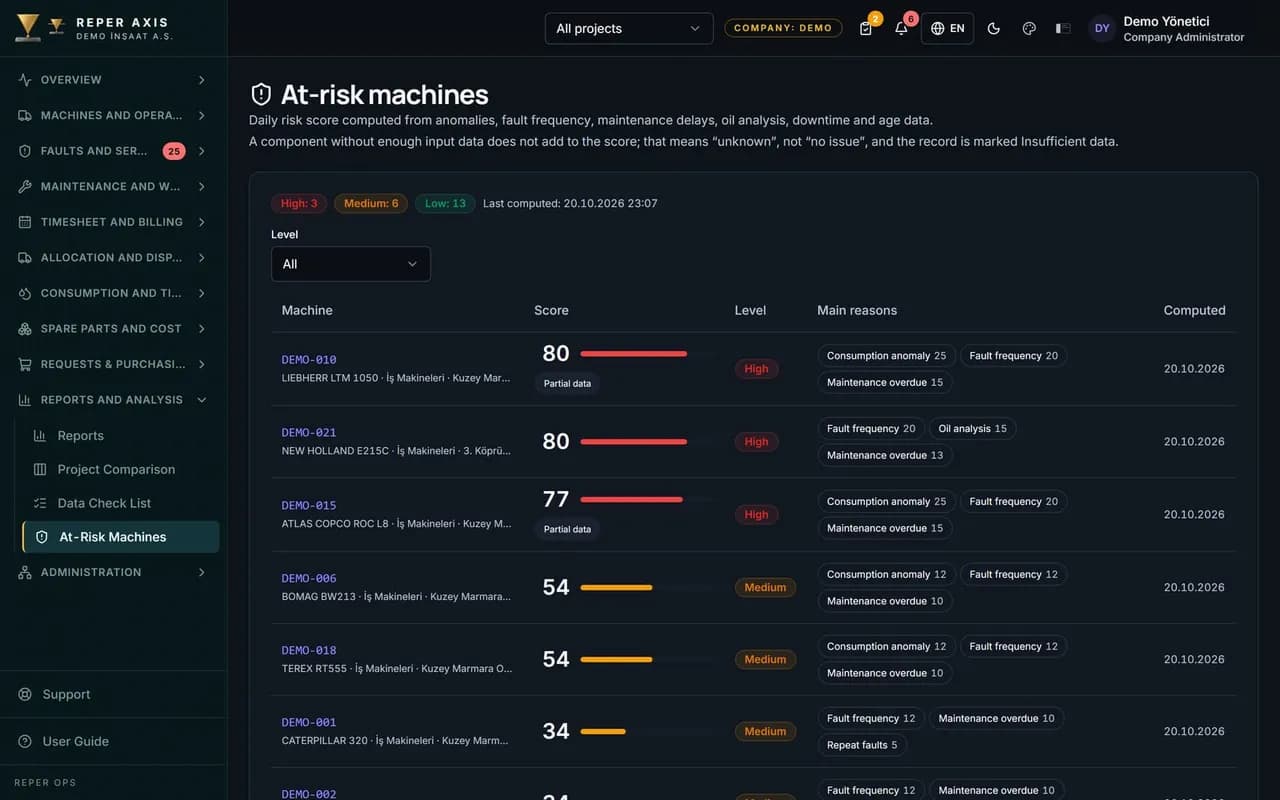Image resolution: width=1280 pixels, height=800 pixels.
Task: Click the DEMO-006 yellow score bar
Action: pos(616,588)
